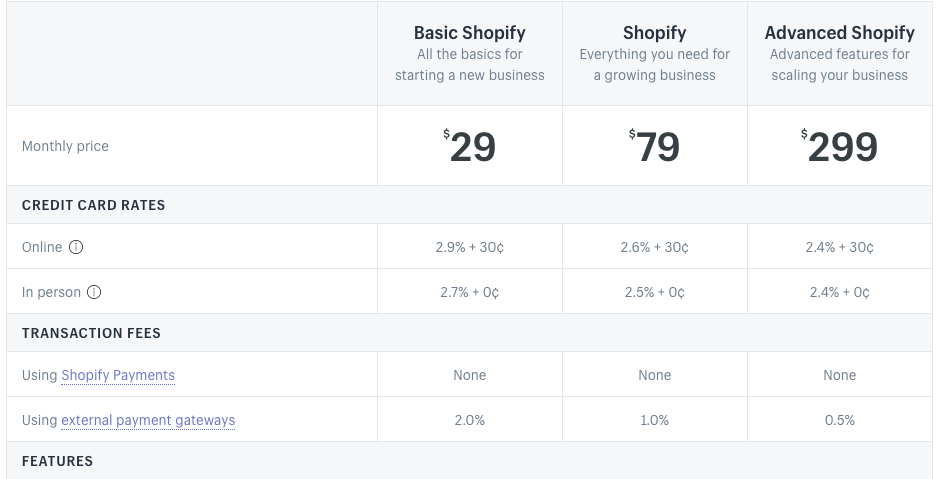Open the external payment gateways link
The image size is (942, 479).
(x=148, y=420)
